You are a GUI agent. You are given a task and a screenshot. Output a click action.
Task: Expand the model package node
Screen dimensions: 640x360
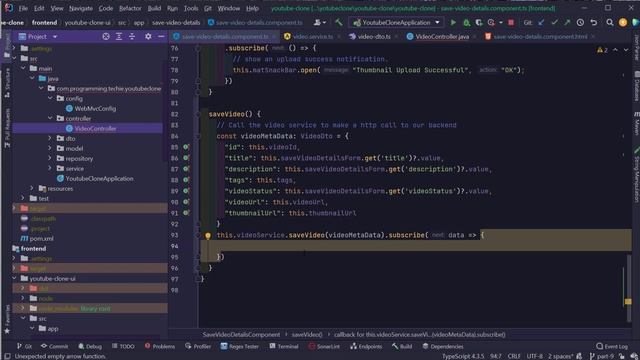50,149
